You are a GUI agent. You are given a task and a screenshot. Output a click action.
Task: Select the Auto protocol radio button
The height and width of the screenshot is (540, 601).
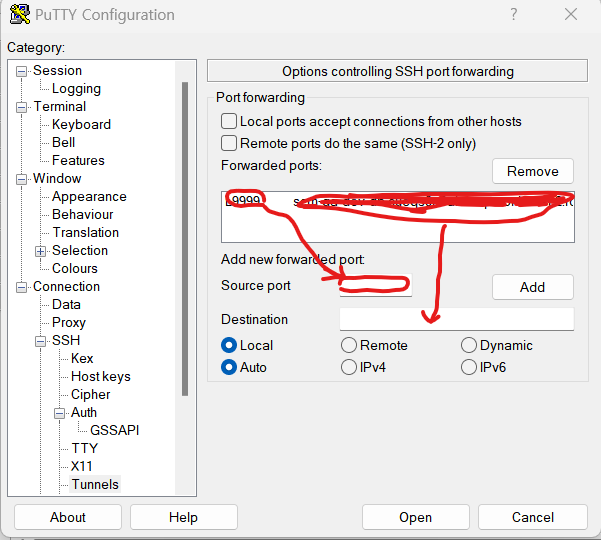(229, 367)
